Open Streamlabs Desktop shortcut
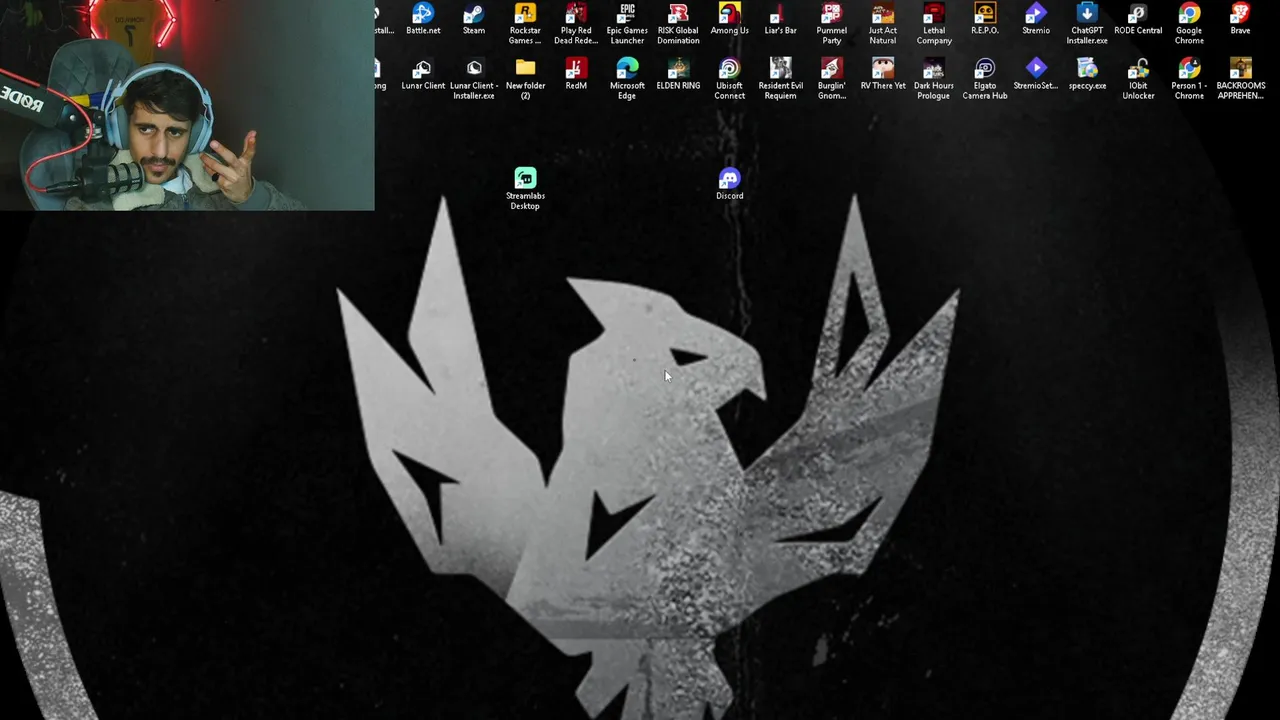 (525, 188)
